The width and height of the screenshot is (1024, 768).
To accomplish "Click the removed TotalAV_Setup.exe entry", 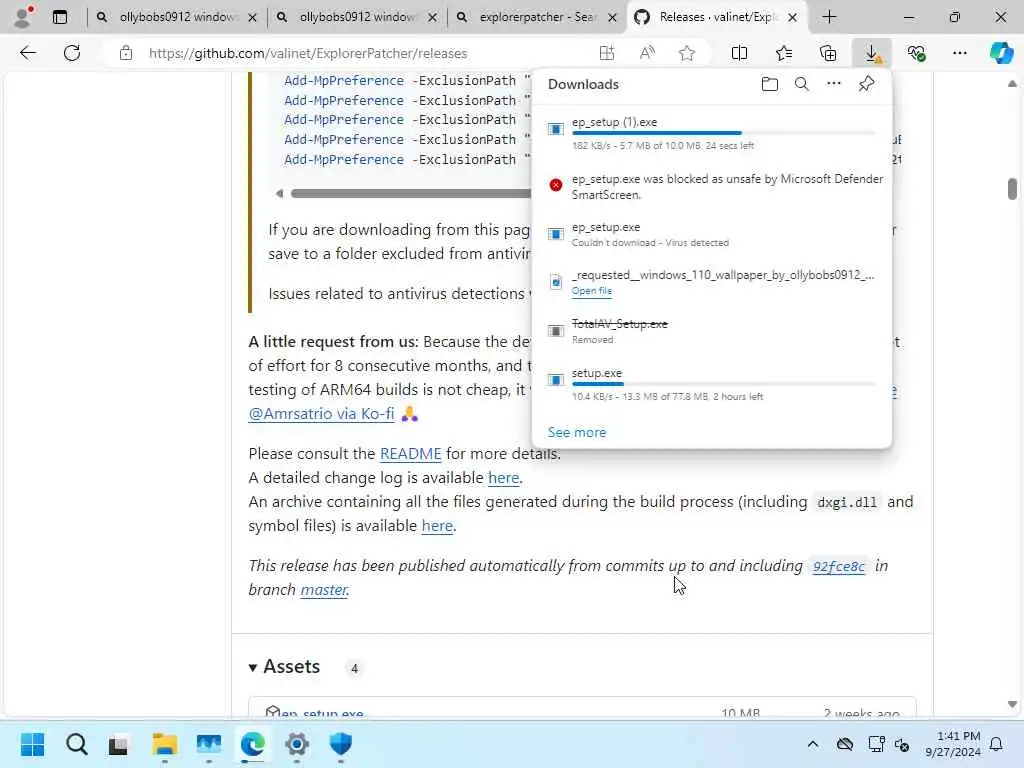I will (712, 331).
